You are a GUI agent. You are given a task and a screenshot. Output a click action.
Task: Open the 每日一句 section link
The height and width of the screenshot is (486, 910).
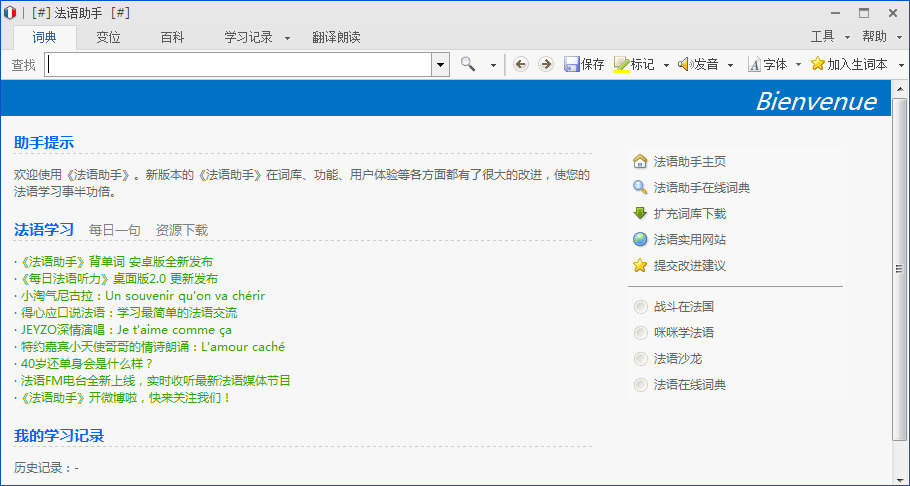pos(114,230)
